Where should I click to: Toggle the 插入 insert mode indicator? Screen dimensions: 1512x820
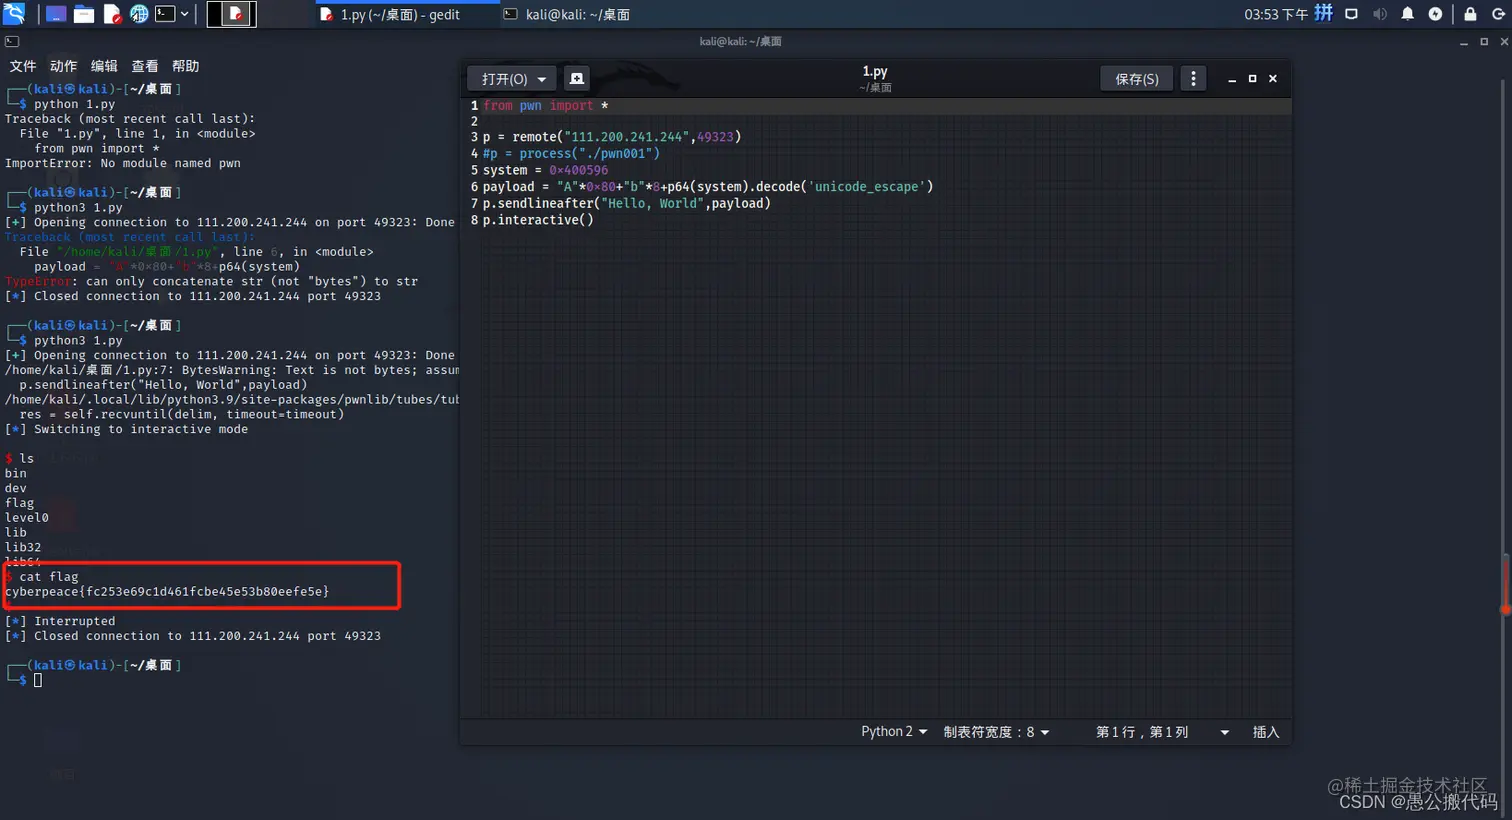(x=1266, y=732)
